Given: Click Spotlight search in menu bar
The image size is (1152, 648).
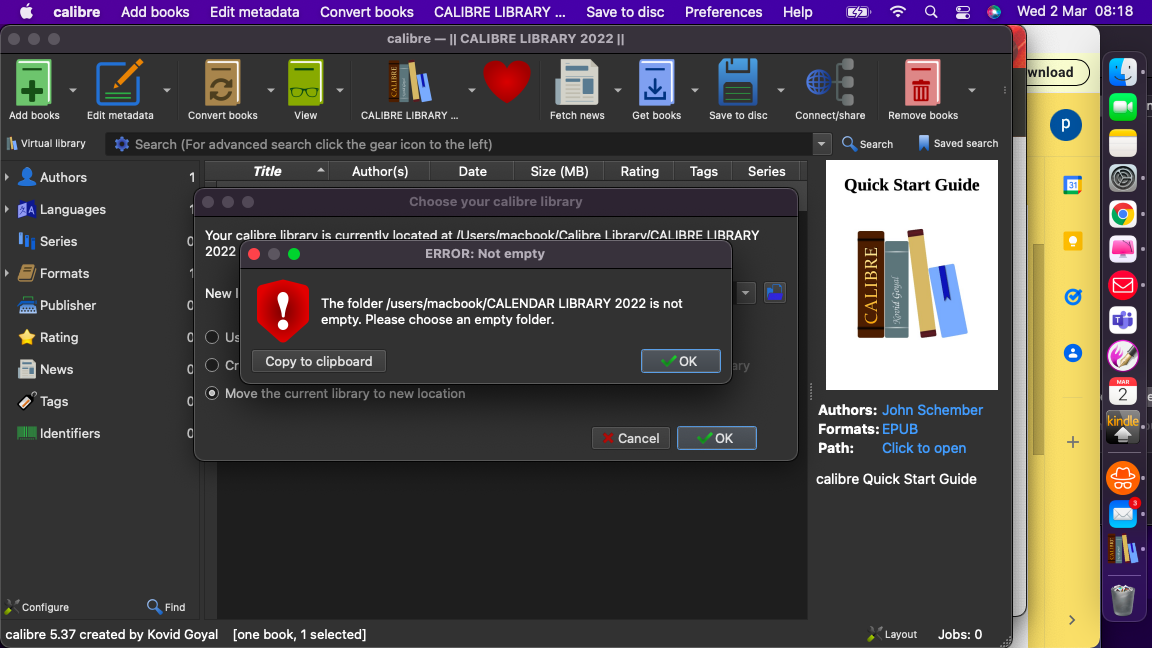Looking at the screenshot, I should tap(931, 12).
